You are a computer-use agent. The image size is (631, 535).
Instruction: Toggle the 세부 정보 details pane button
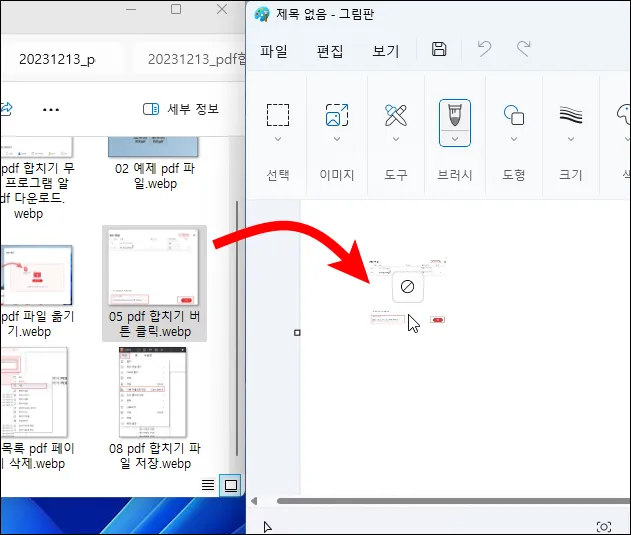[x=181, y=109]
